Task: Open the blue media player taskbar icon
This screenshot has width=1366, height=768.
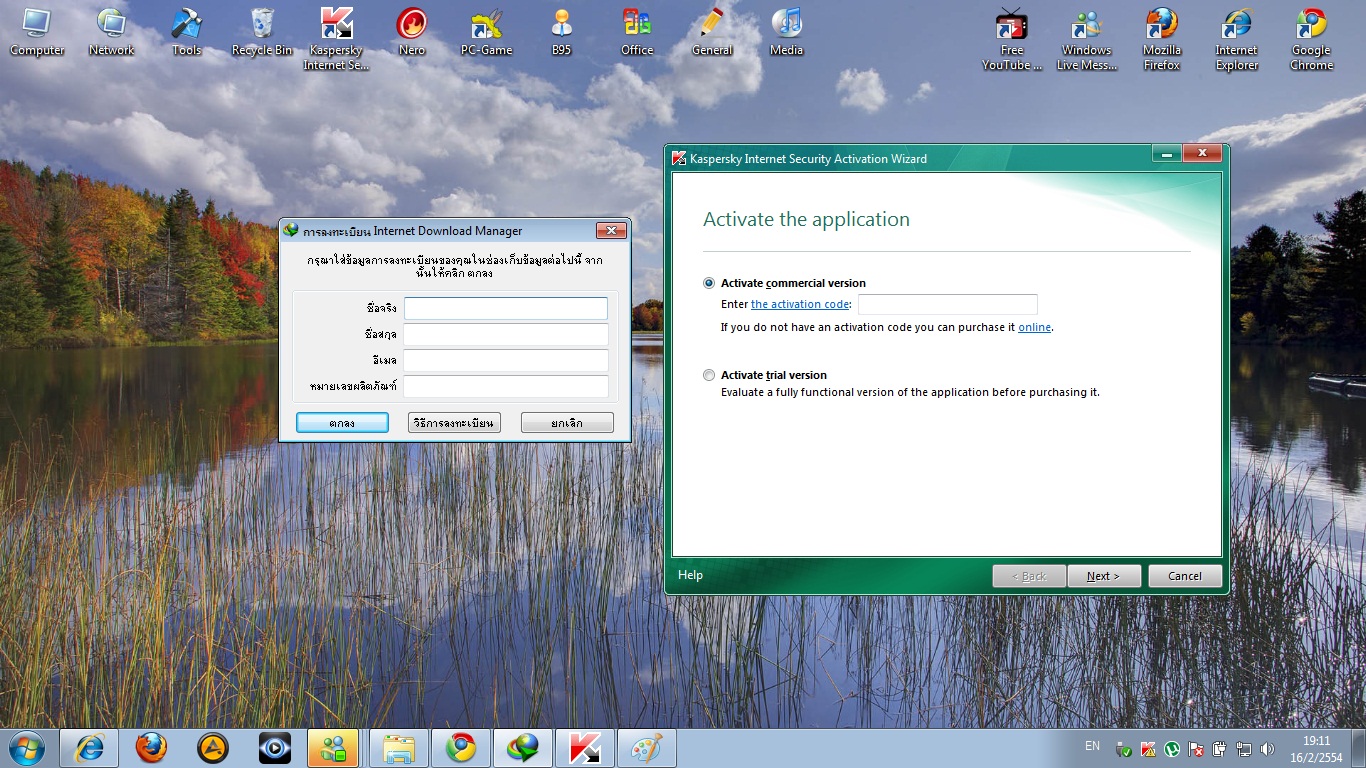Action: 275,748
